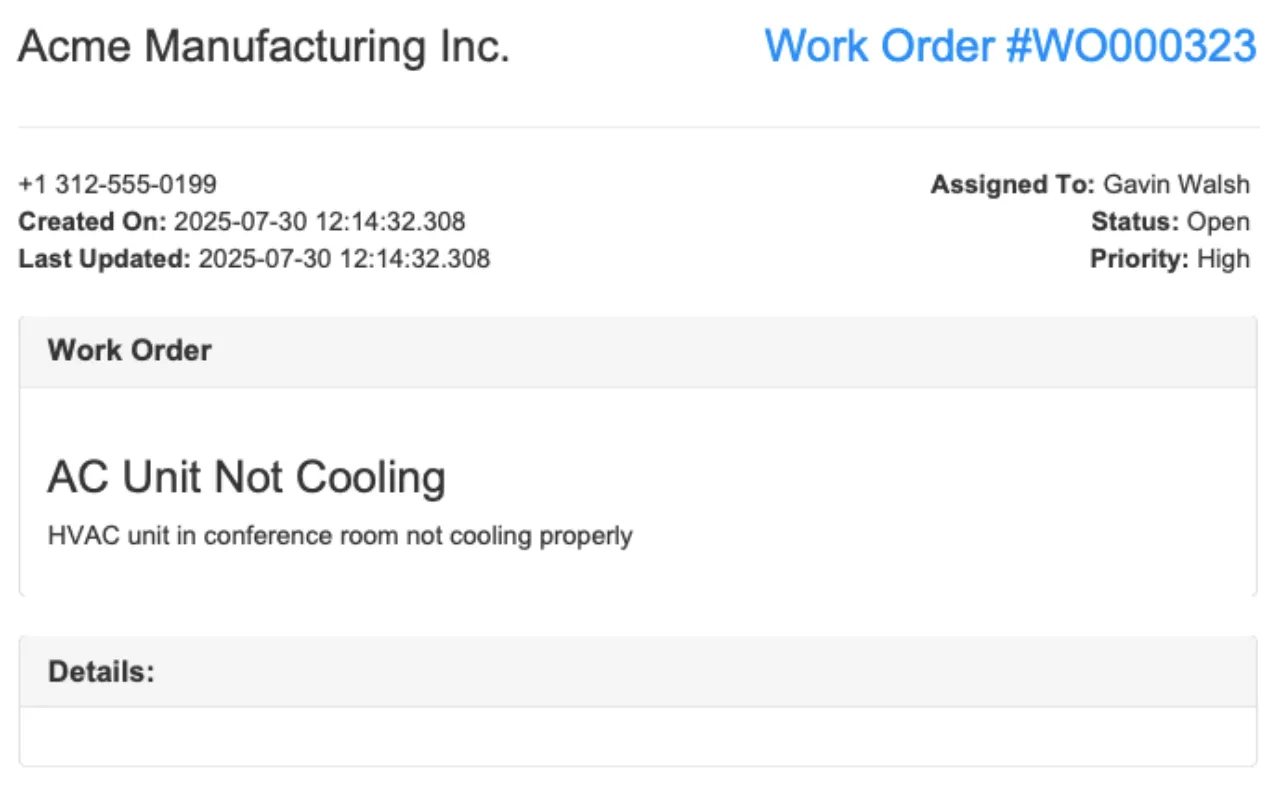Viewport: 1280px width, 800px height.
Task: Click the Priority label
Action: pos(1139,259)
